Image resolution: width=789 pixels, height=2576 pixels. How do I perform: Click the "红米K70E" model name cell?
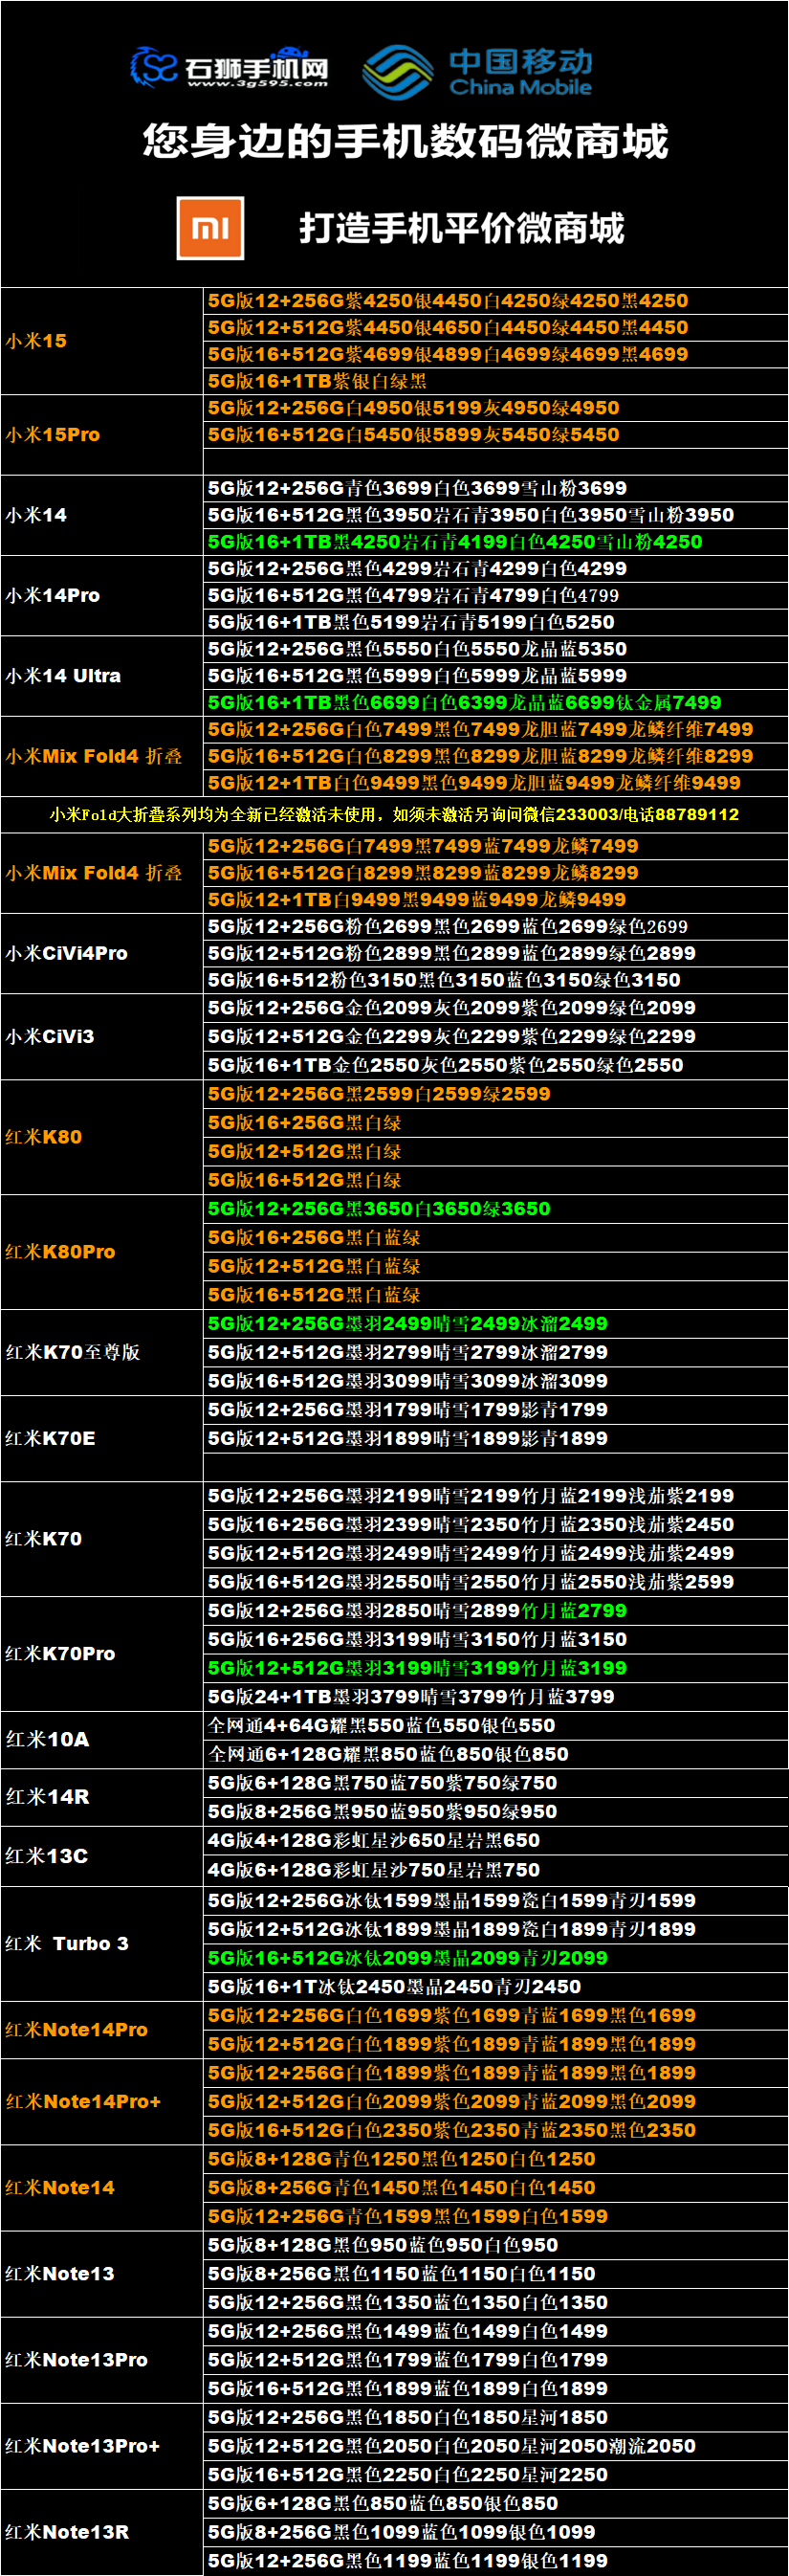(x=102, y=1438)
